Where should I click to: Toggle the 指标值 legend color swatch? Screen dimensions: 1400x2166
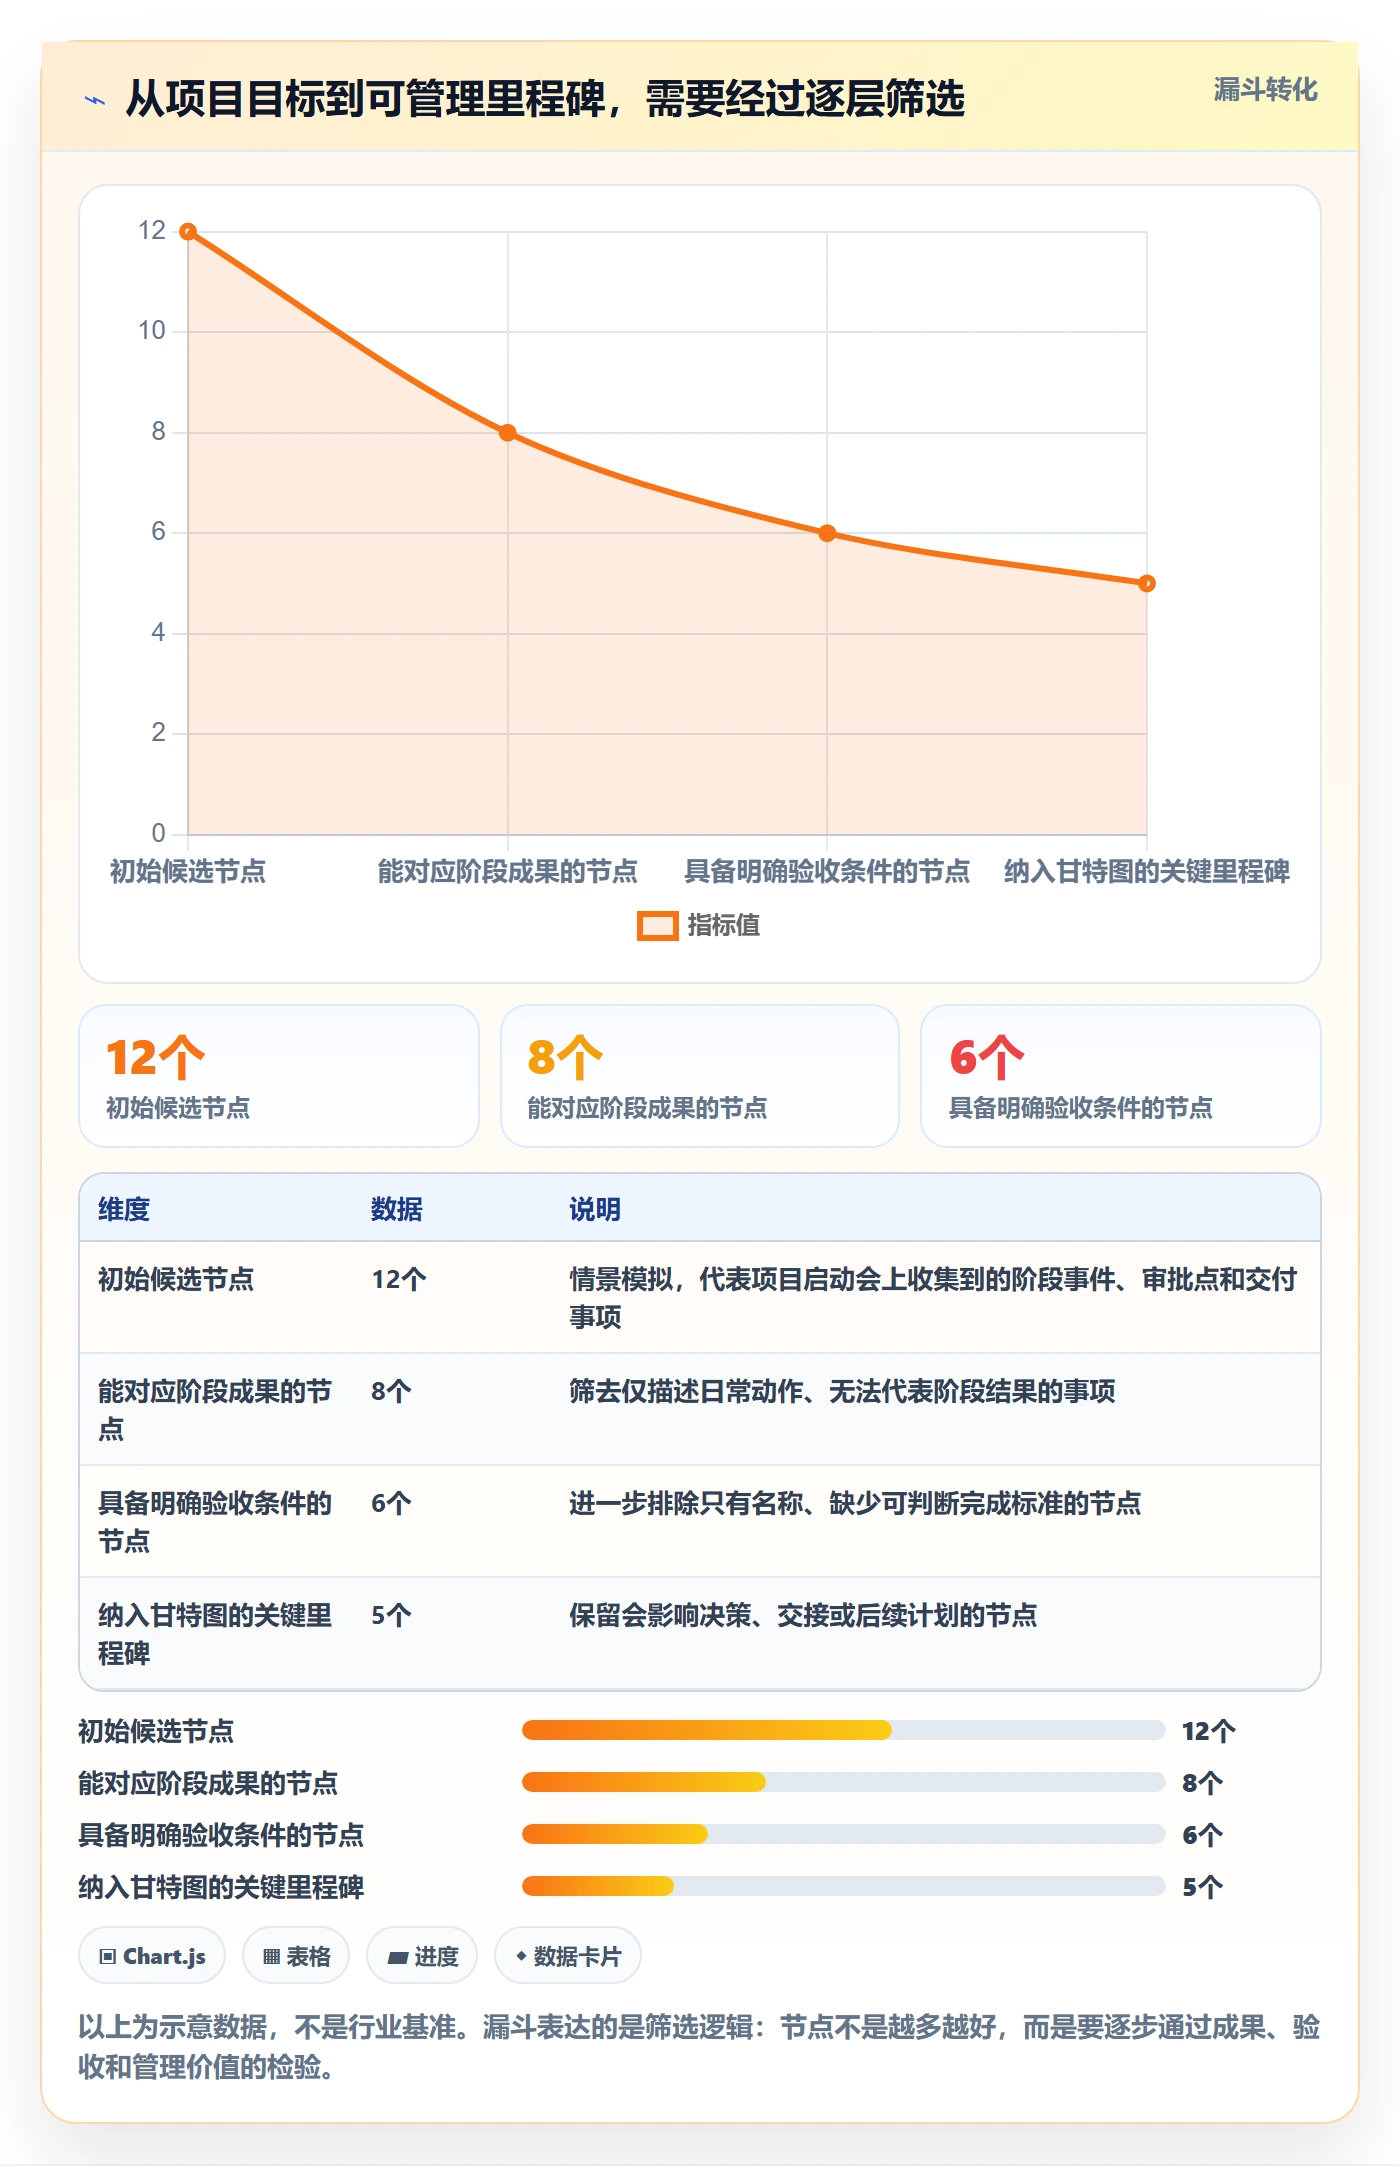658,926
